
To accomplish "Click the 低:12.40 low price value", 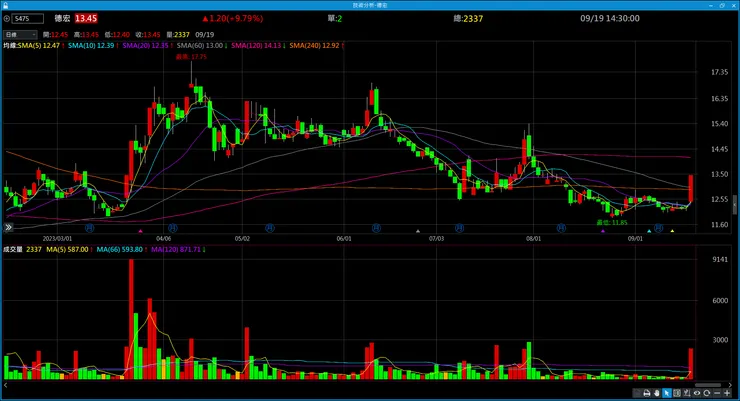I will click(x=117, y=35).
